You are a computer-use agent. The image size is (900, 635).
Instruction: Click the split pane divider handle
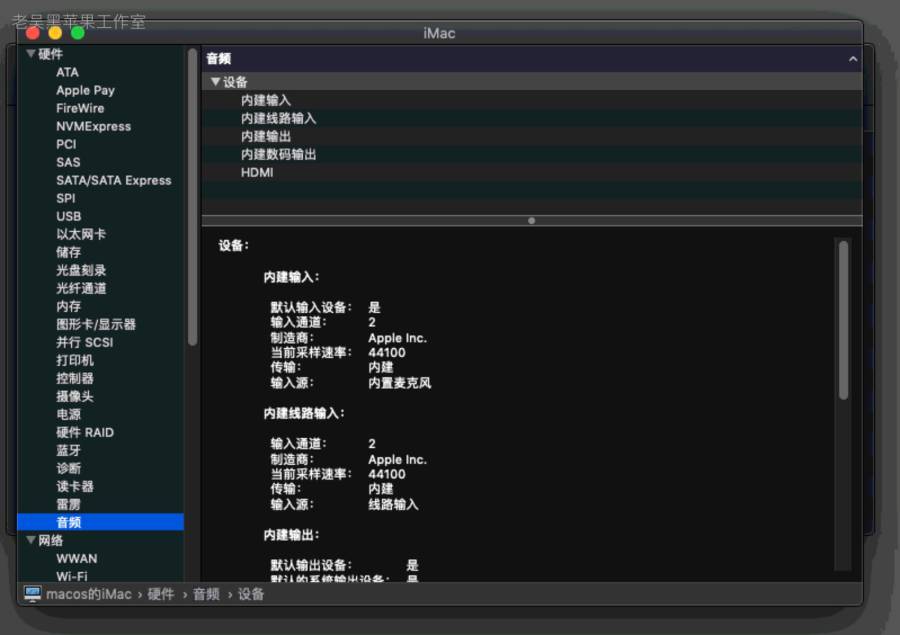click(x=531, y=220)
